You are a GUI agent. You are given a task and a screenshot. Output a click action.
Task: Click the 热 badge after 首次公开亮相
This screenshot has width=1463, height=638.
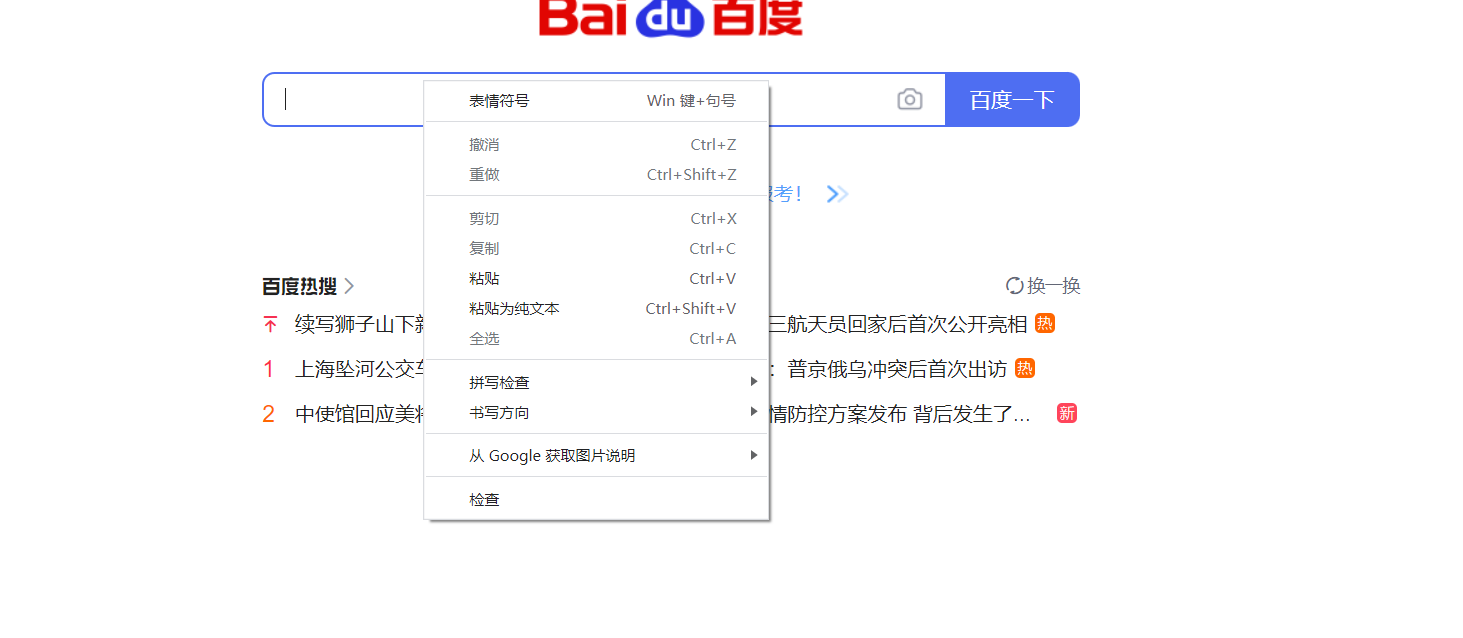[1045, 323]
